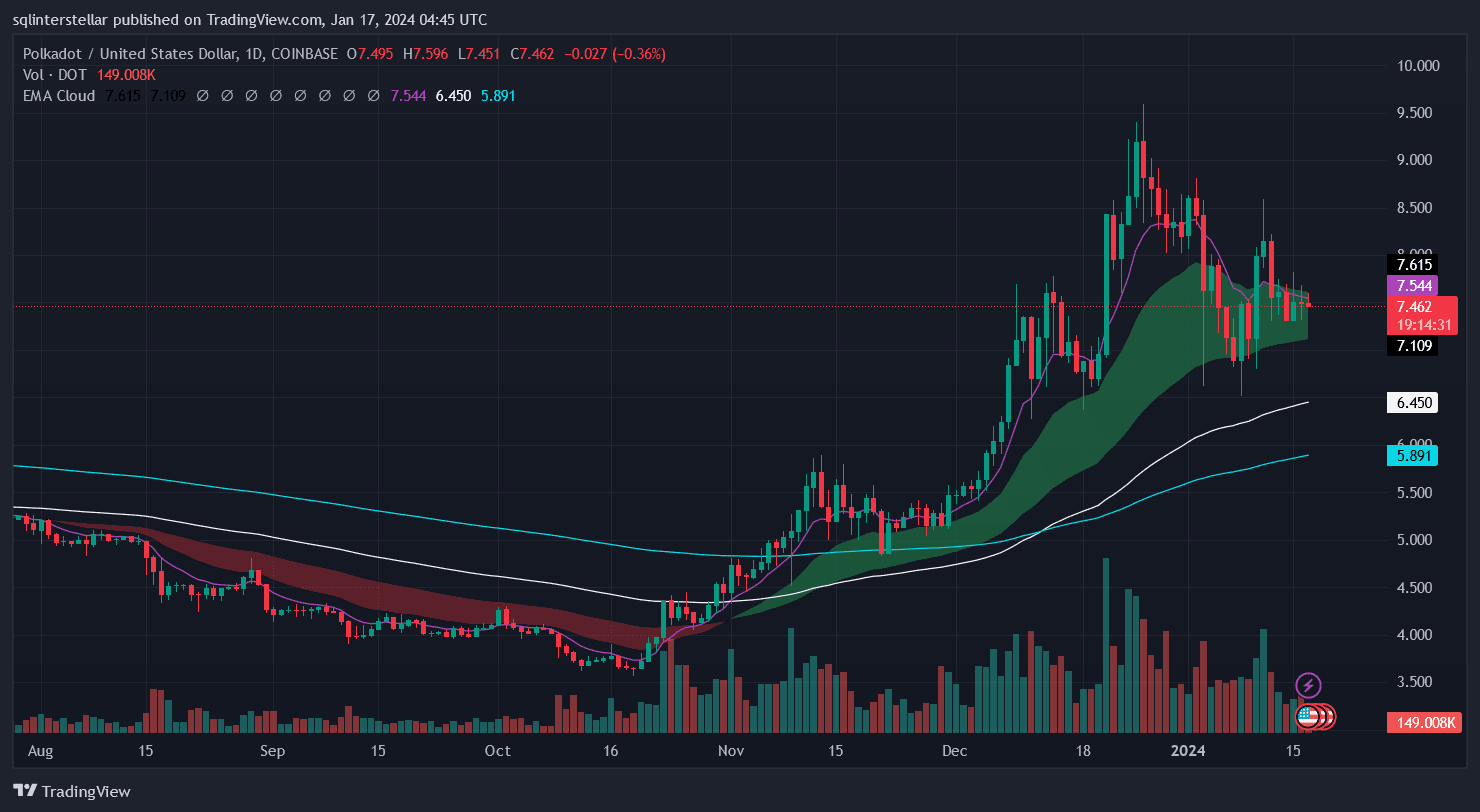
Task: Click the first empty-value symbol in EMA Cloud legend
Action: (202, 96)
